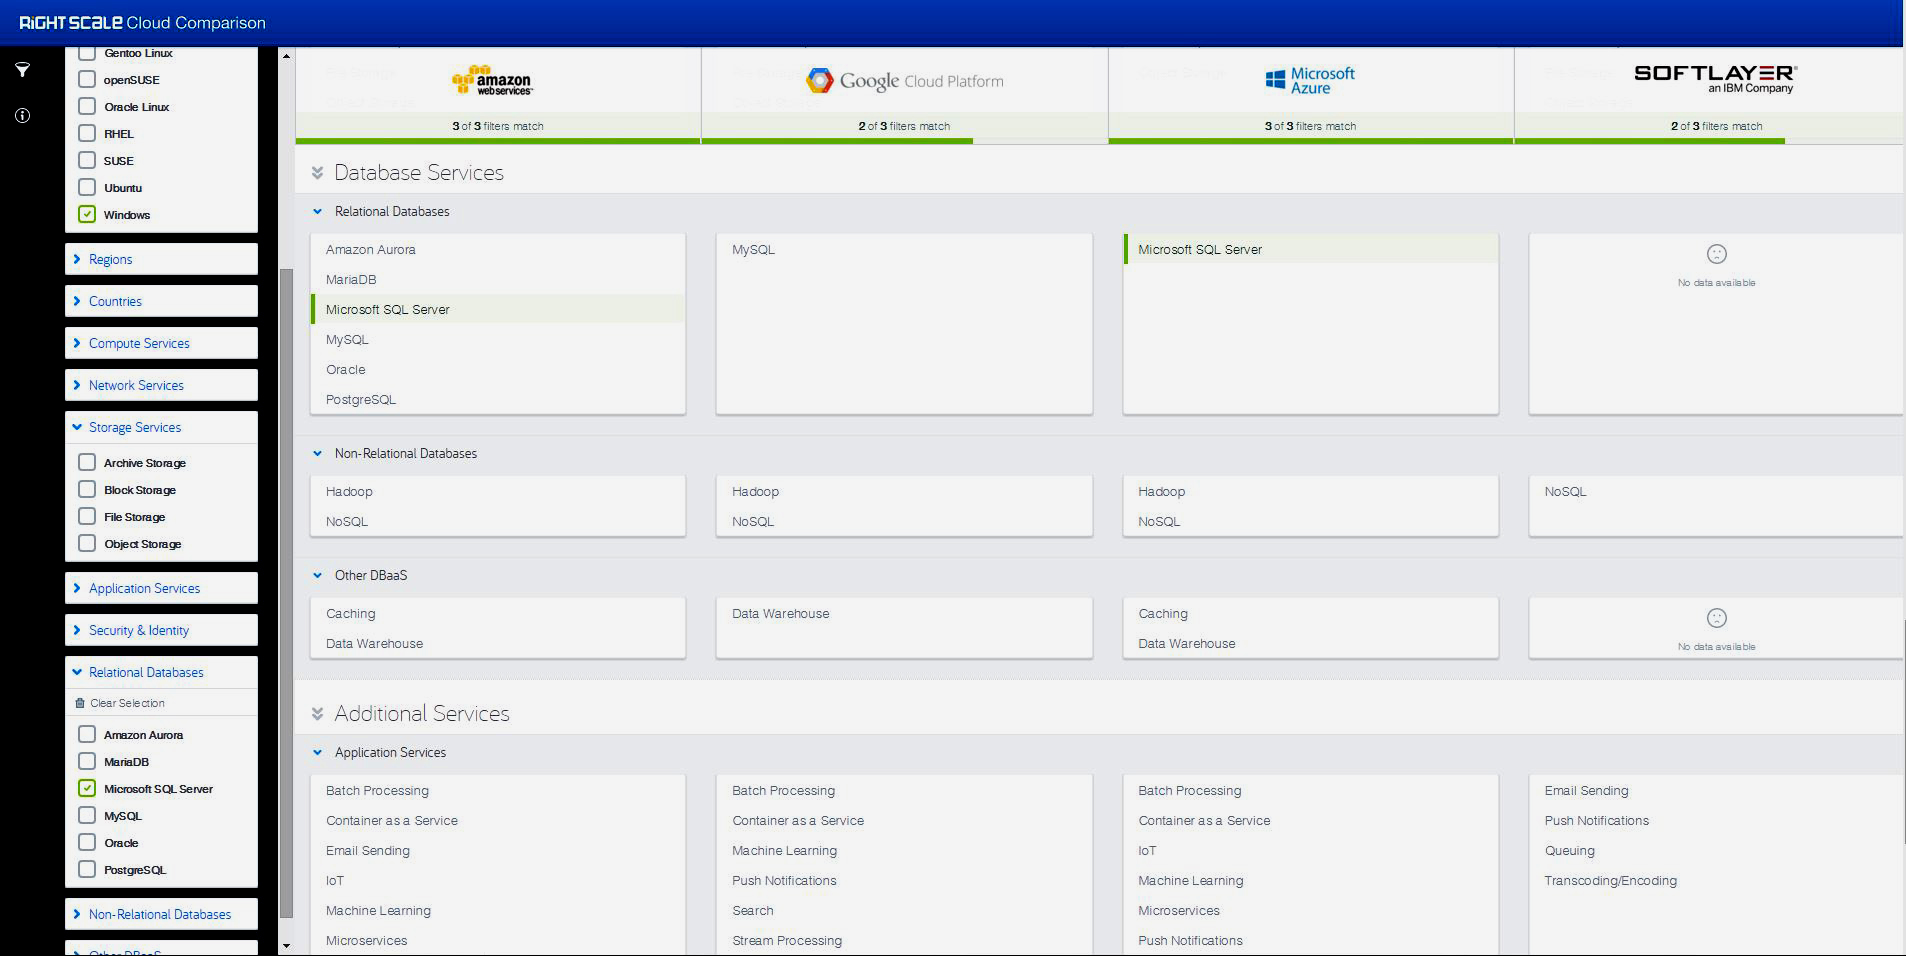Enable the SUSE filter checkbox
Image resolution: width=1906 pixels, height=956 pixels.
click(87, 160)
